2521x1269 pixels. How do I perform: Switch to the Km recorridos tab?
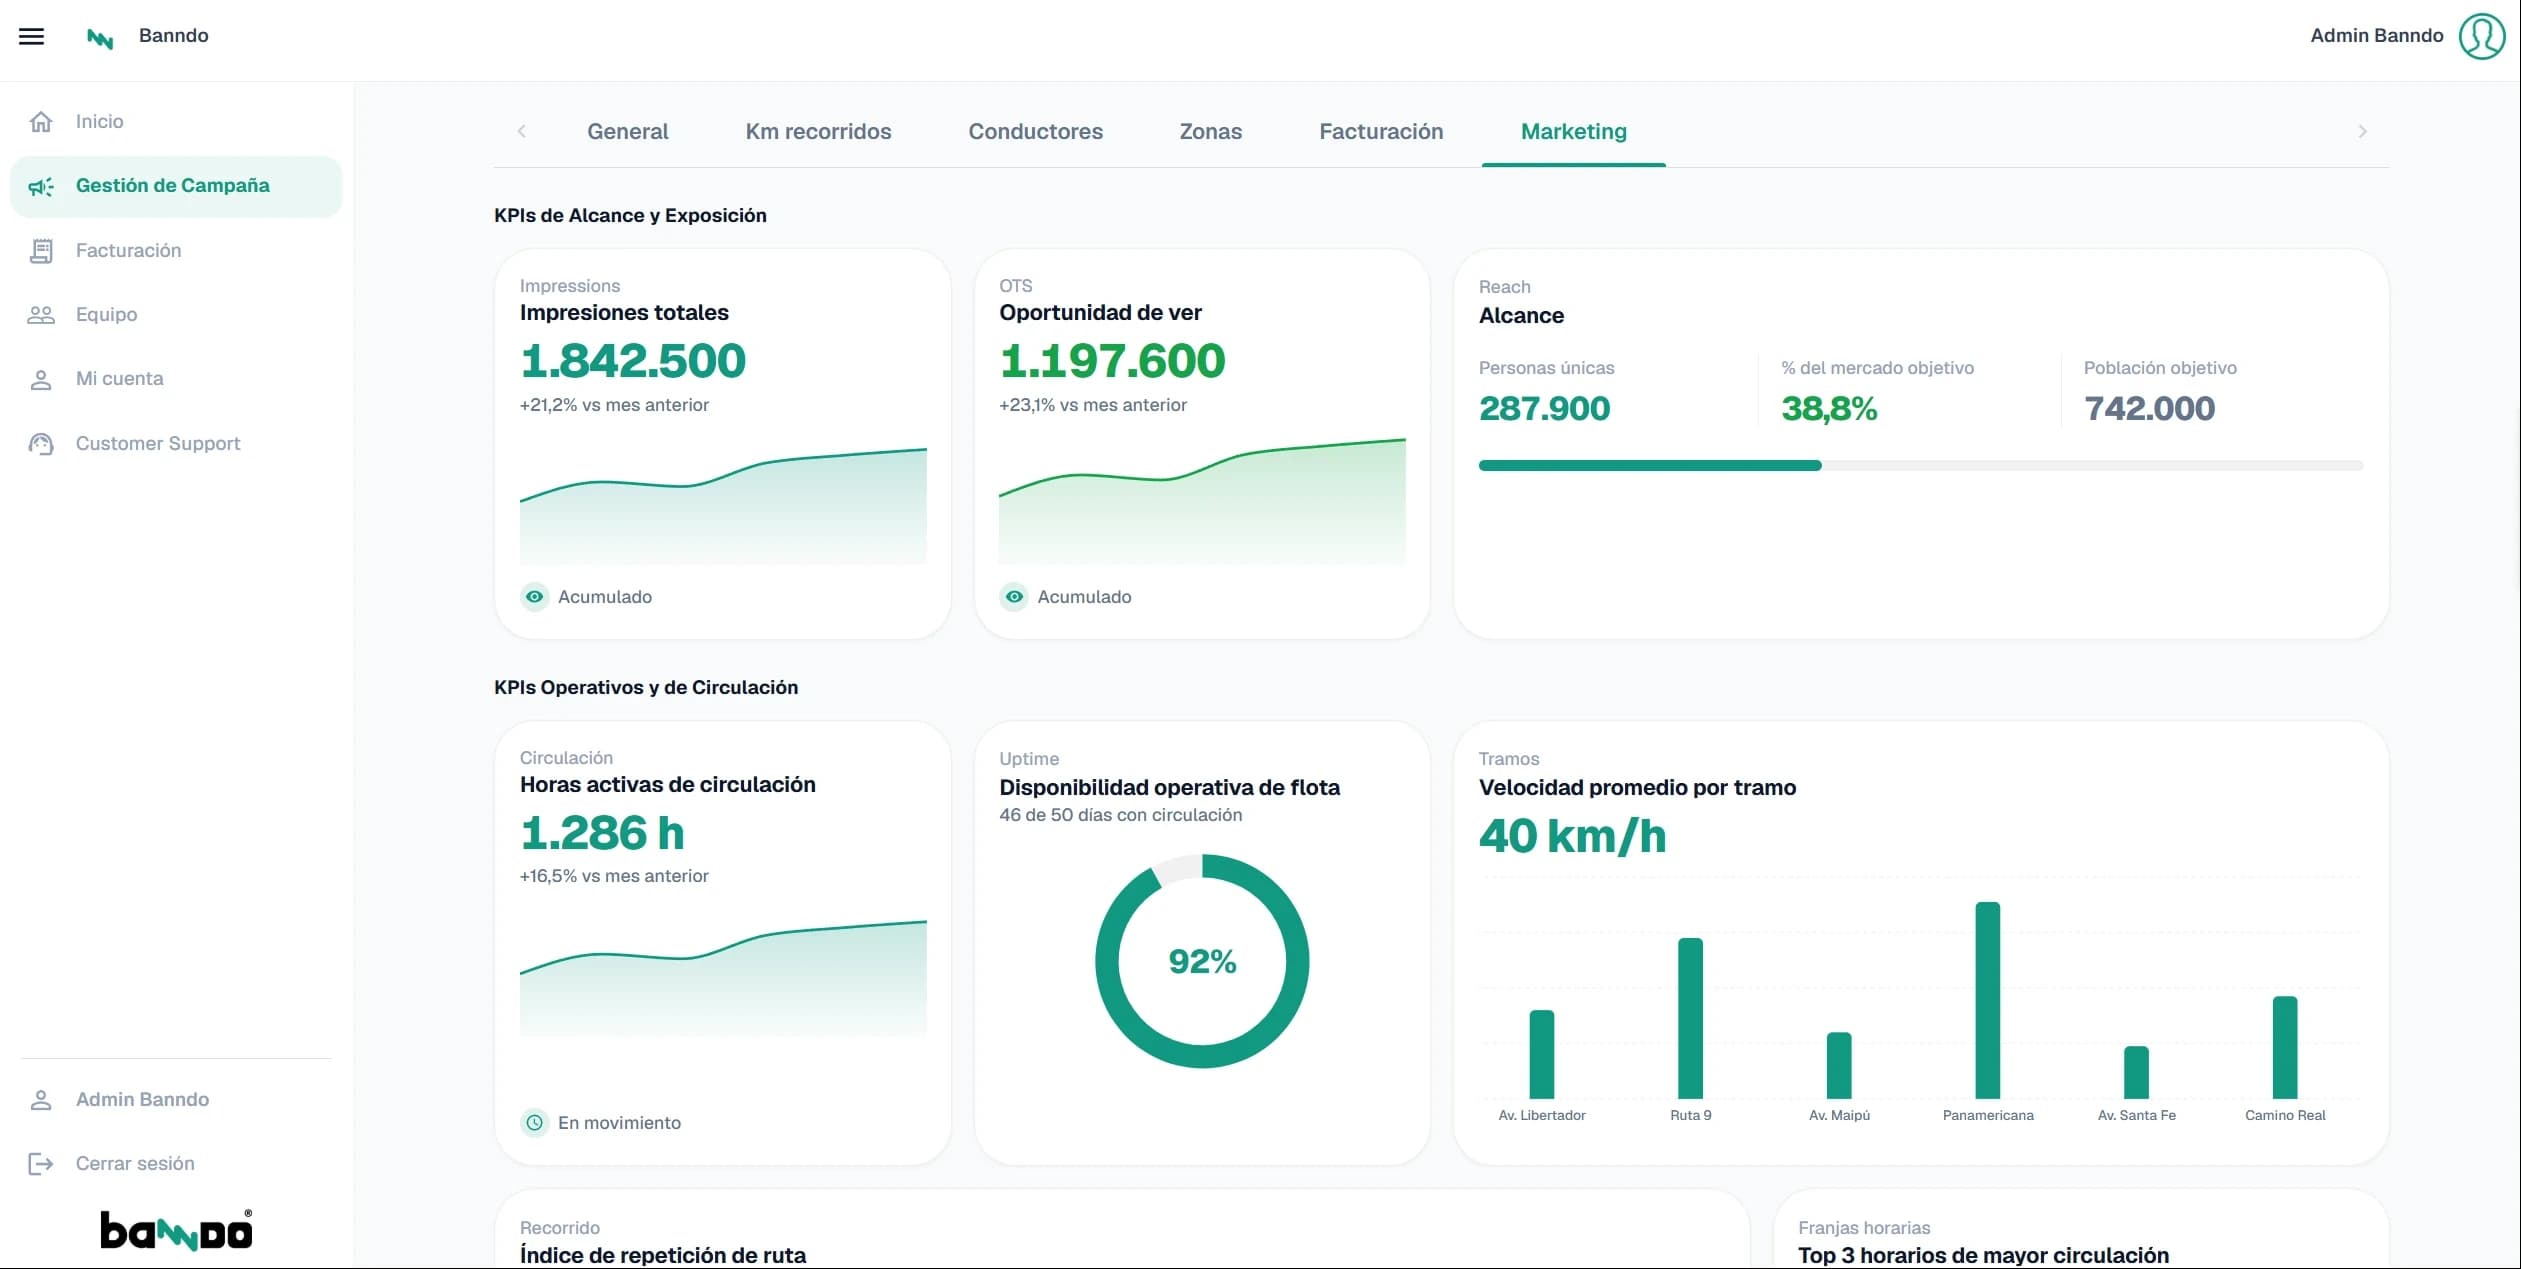tap(818, 131)
